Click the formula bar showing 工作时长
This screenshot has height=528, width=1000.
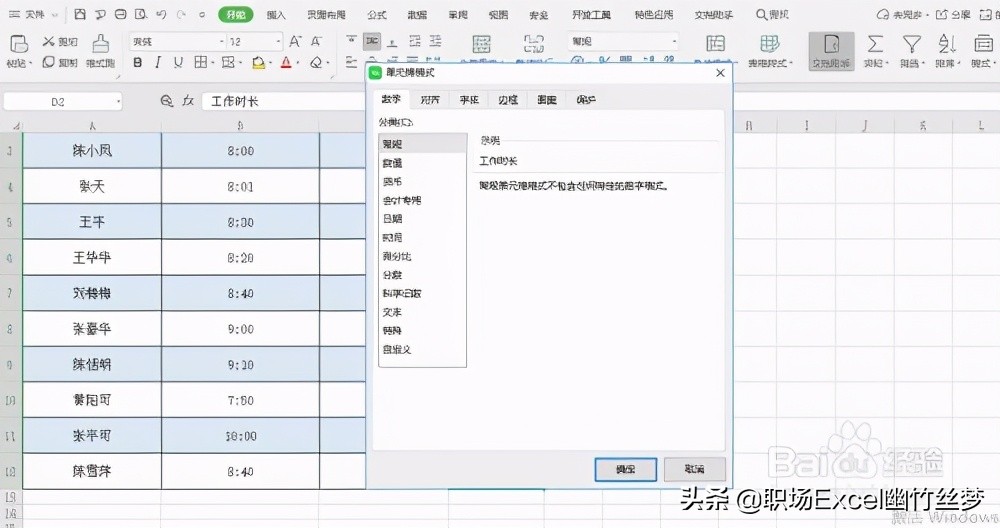(284, 101)
